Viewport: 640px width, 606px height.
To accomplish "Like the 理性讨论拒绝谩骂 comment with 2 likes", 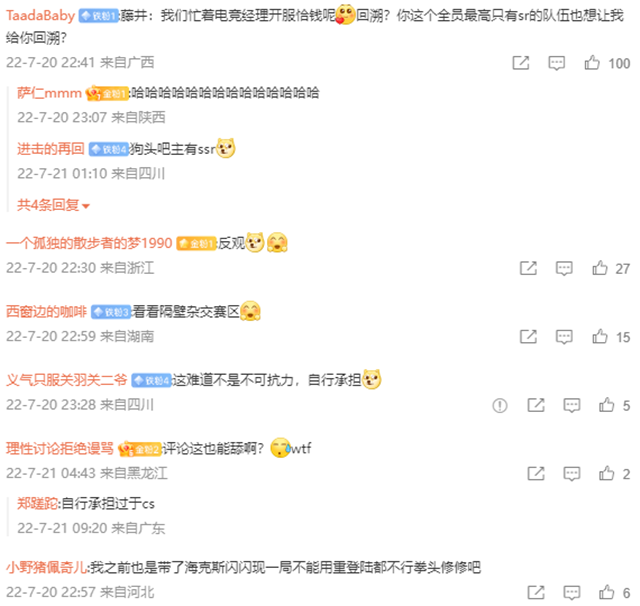I will 607,473.
